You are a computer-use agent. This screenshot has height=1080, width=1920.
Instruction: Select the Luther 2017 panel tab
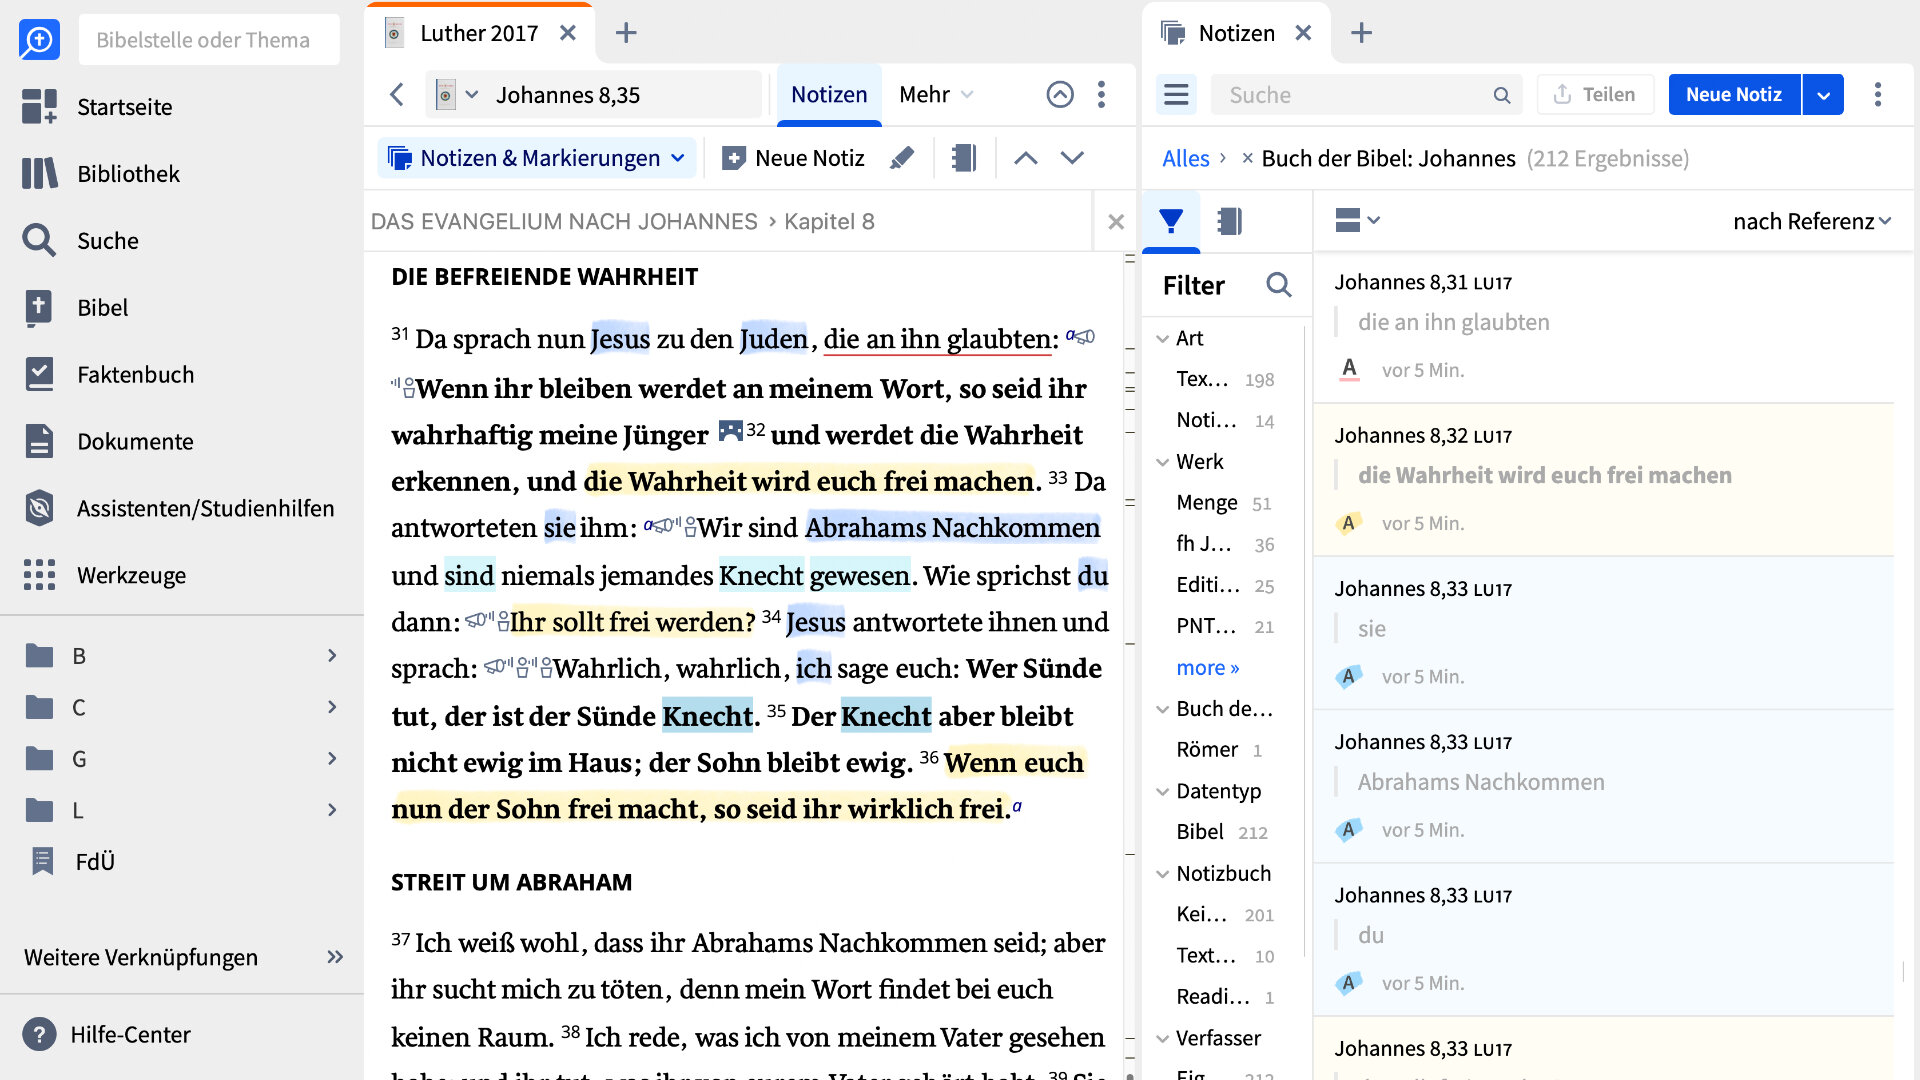[x=479, y=33]
